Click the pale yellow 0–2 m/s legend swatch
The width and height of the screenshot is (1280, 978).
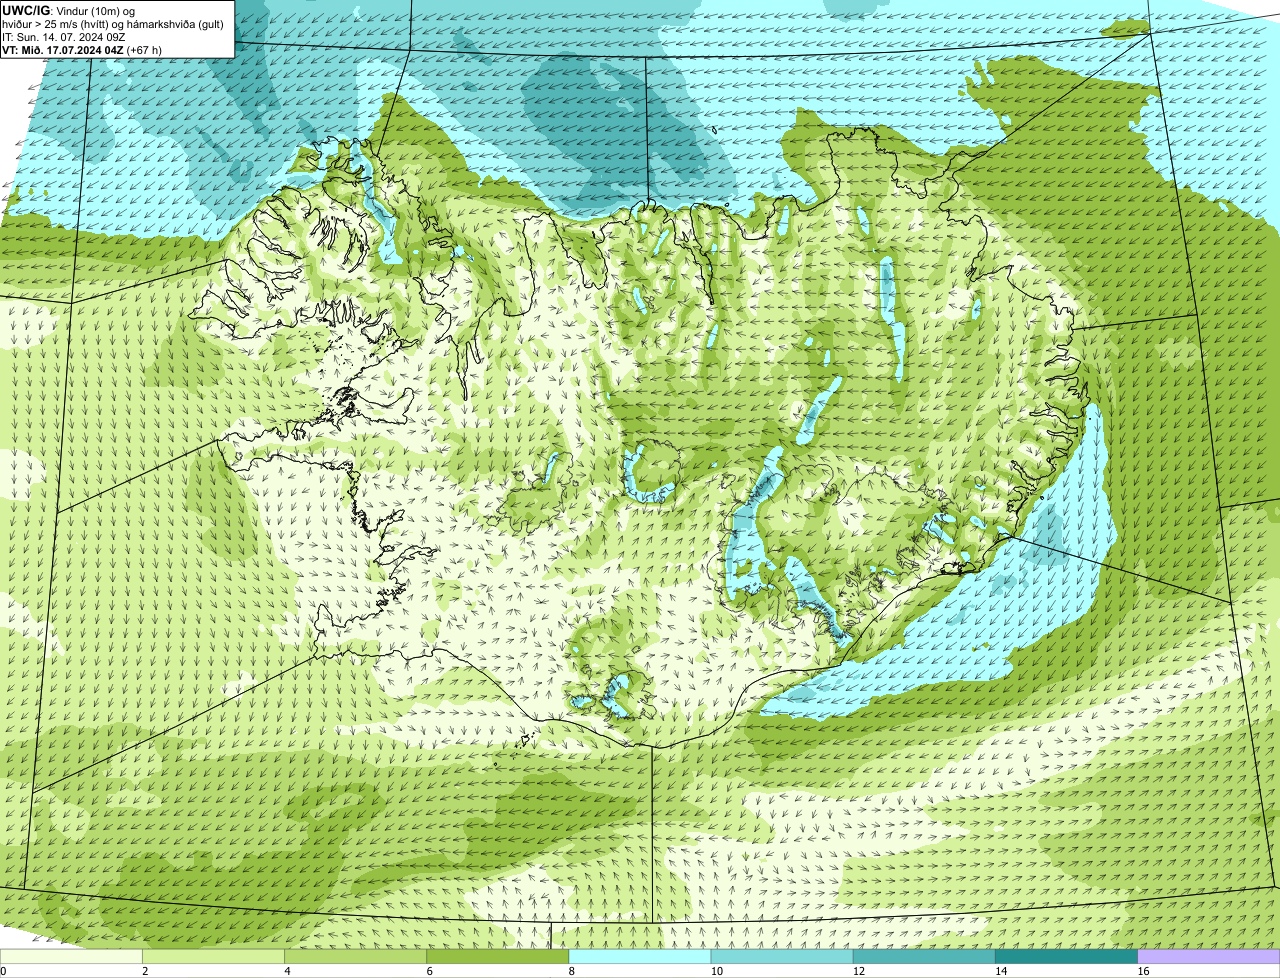tap(72, 957)
